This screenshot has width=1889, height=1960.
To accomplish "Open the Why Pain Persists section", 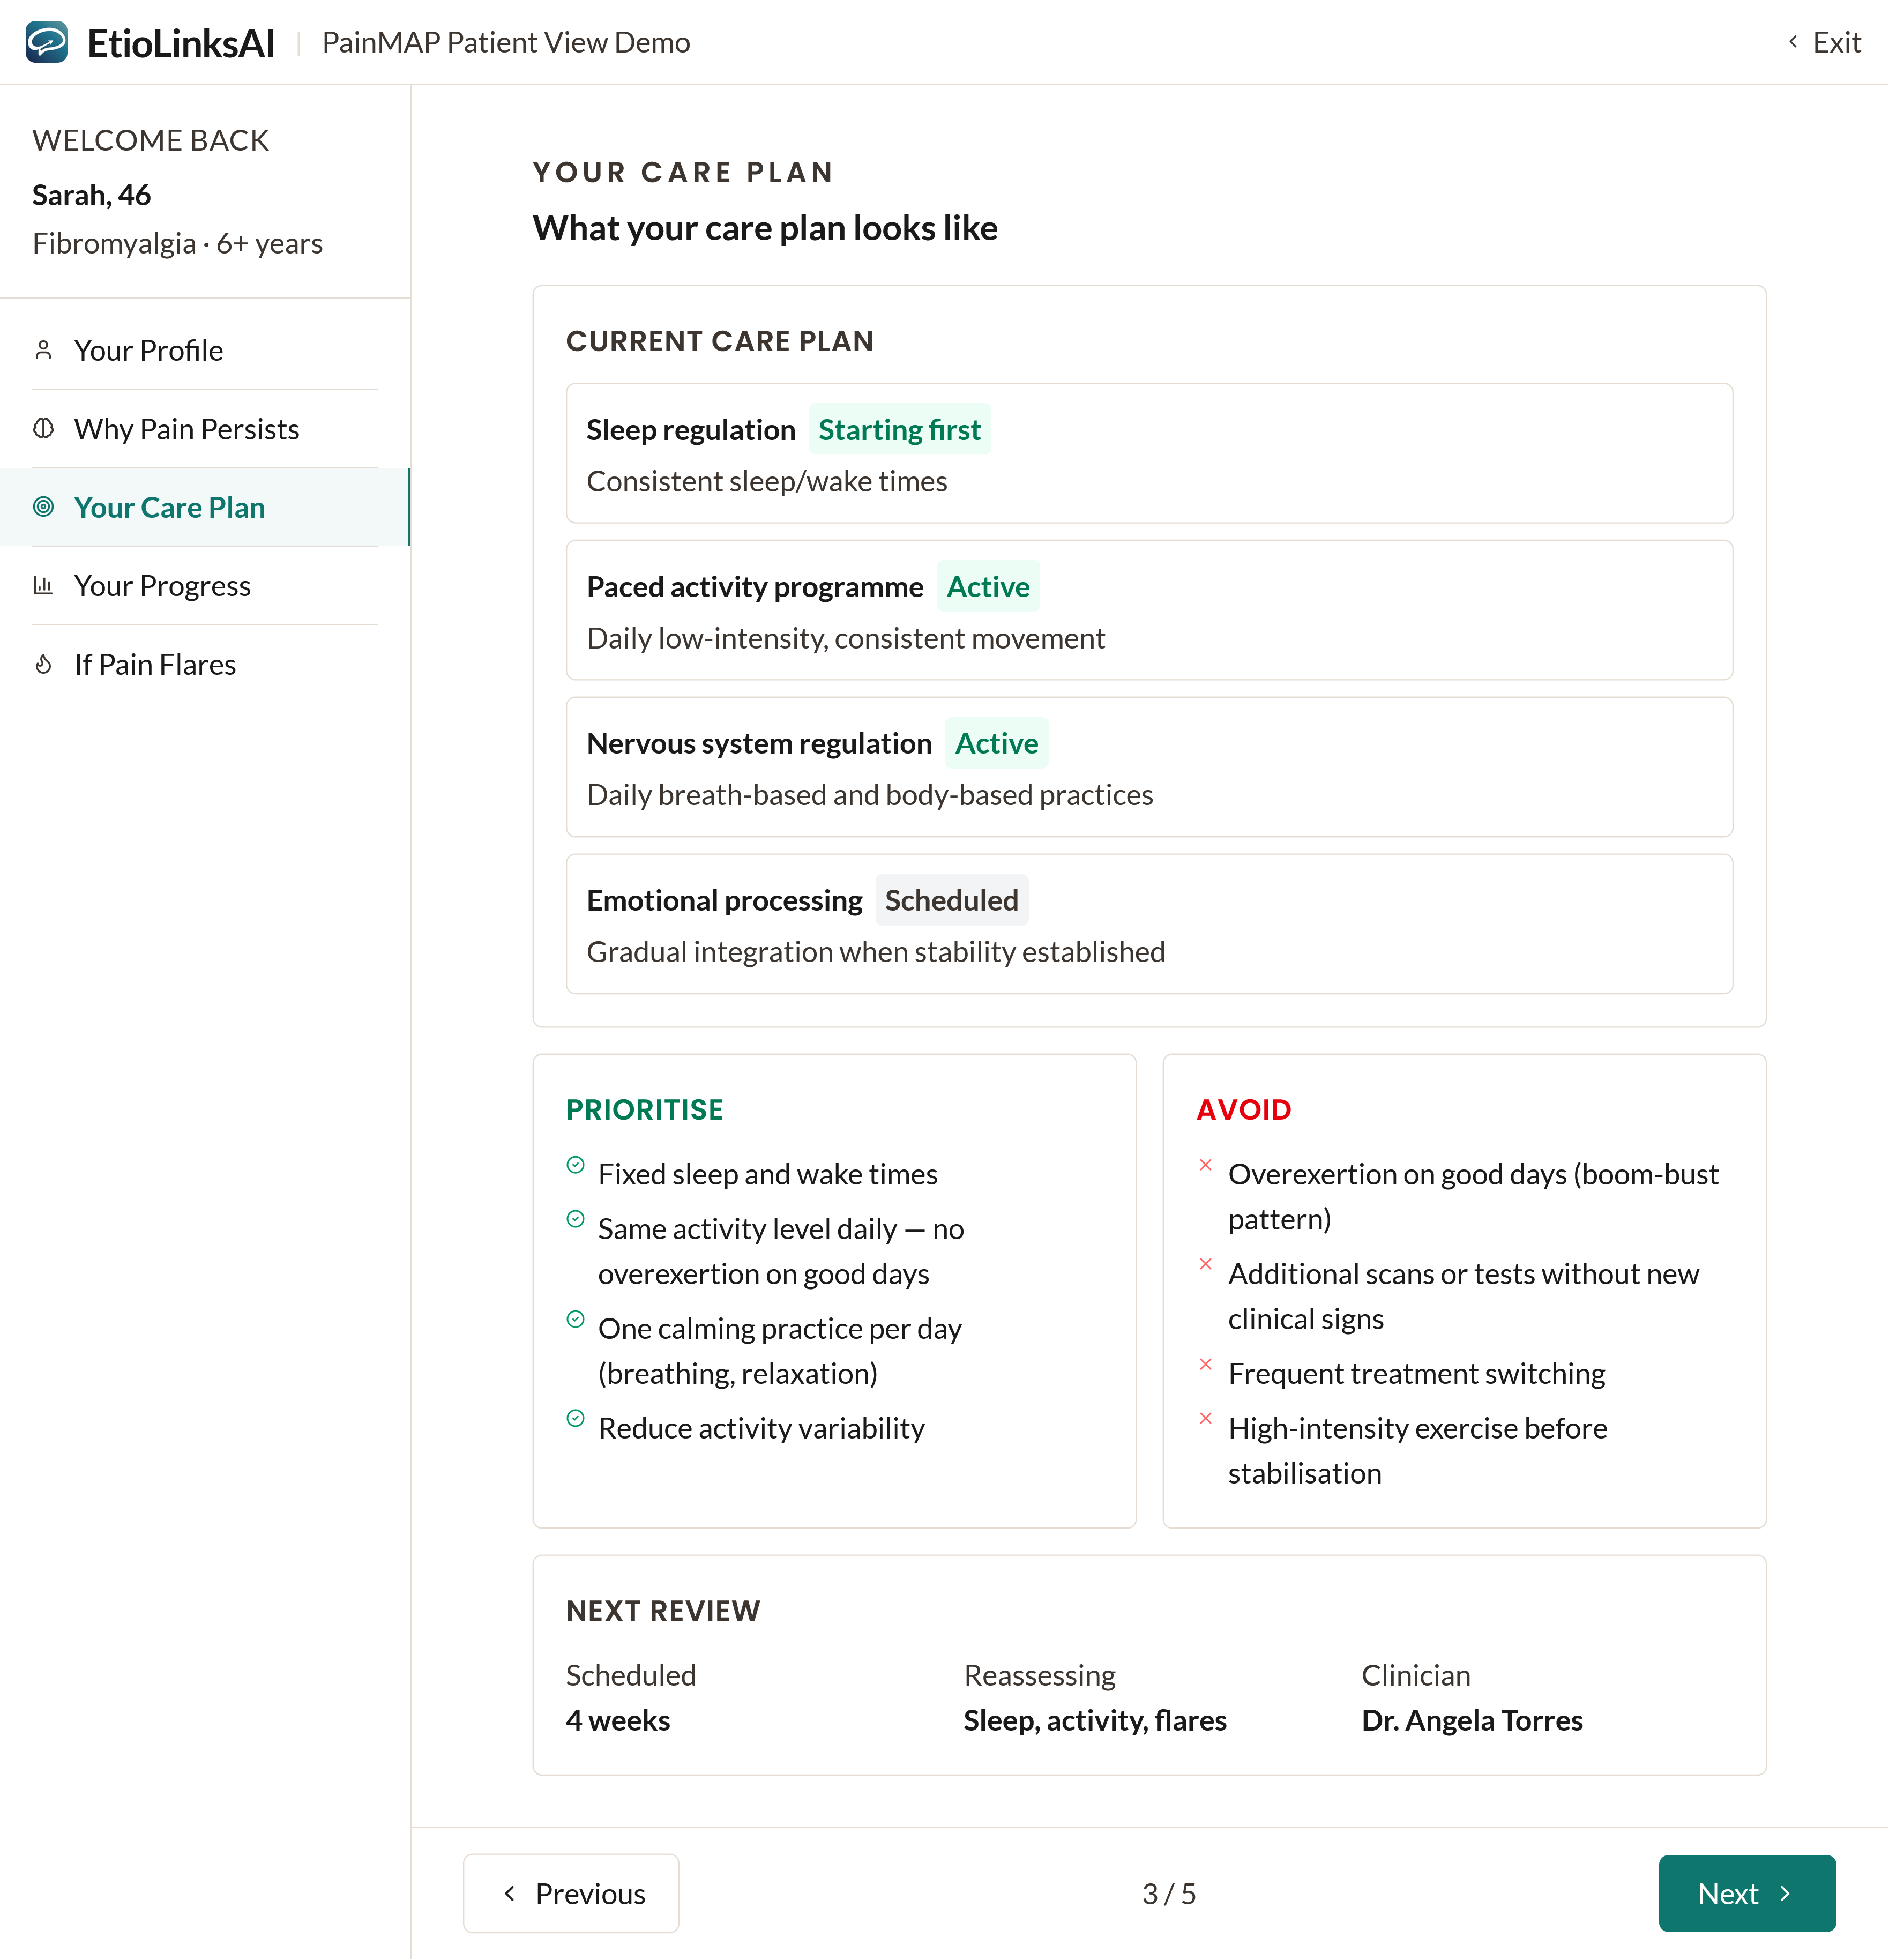I will 186,429.
